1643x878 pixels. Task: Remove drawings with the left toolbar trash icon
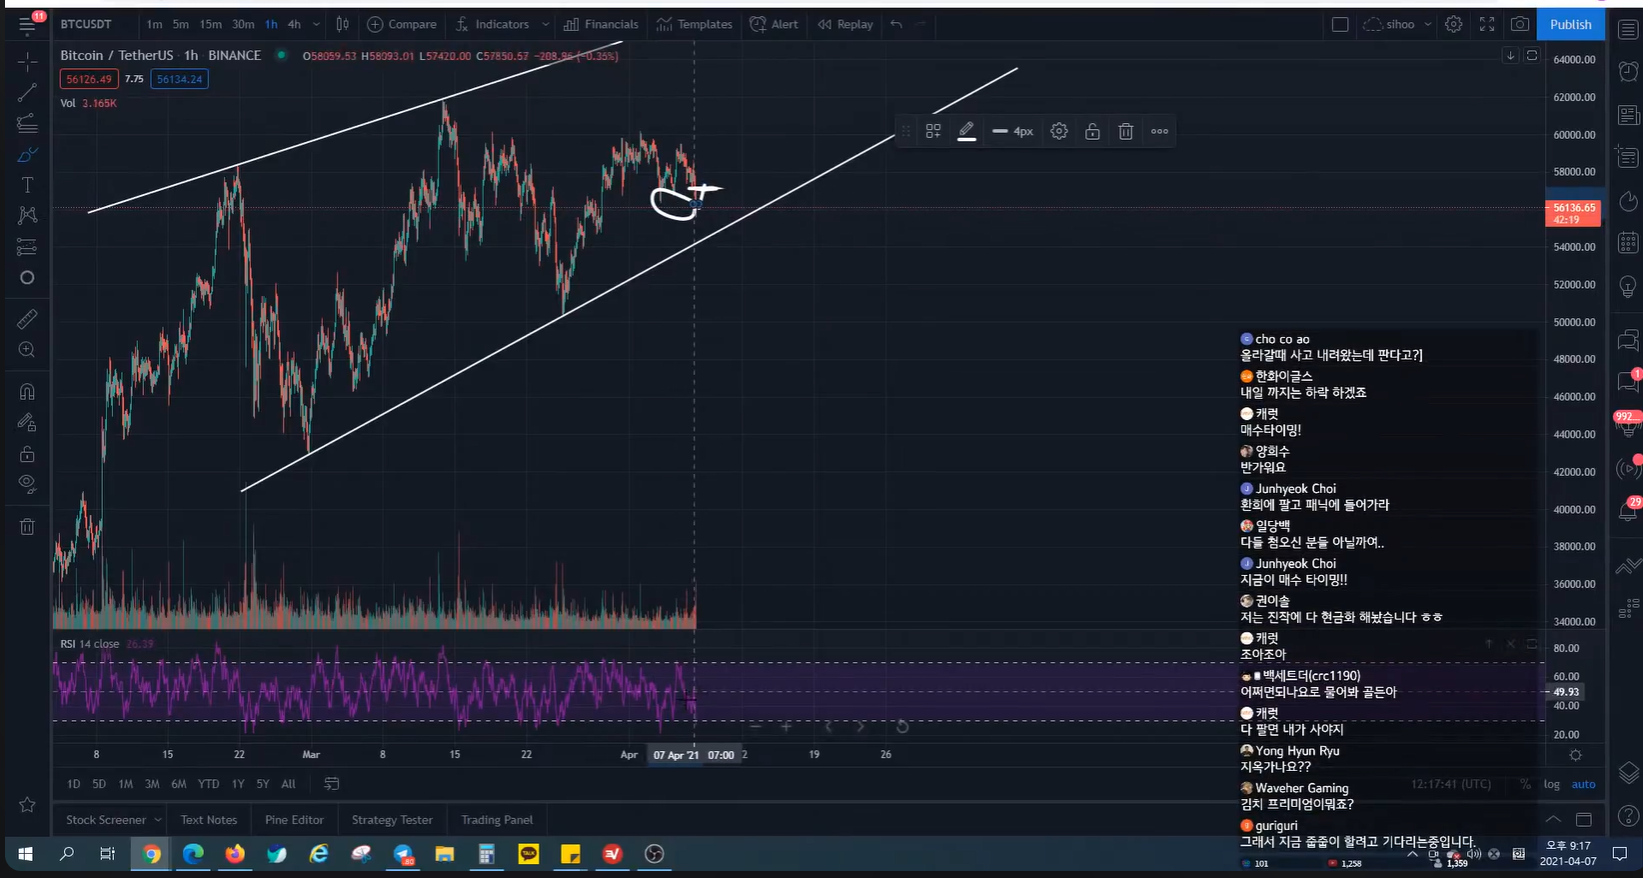27,527
